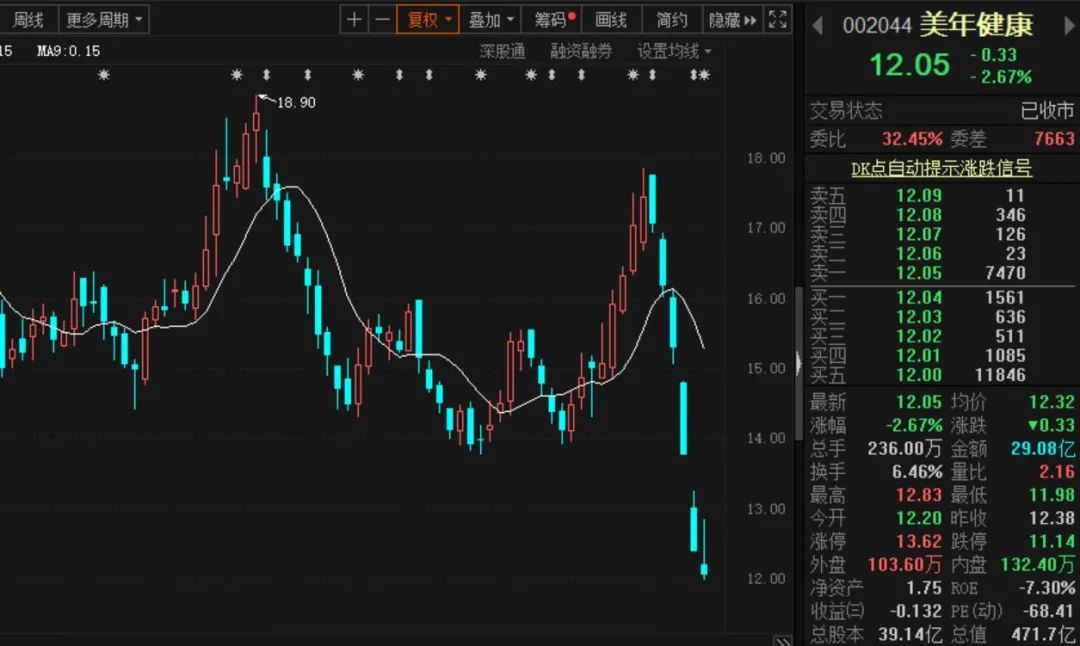Go to previous stock with left arrow

[x=817, y=26]
